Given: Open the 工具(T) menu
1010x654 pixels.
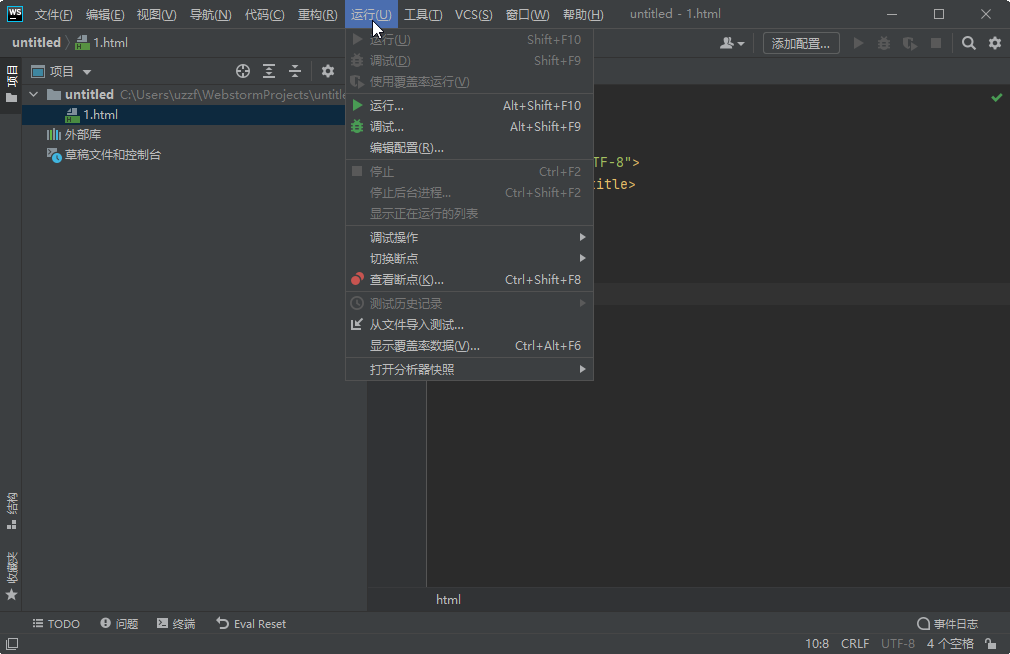Looking at the screenshot, I should click(x=423, y=14).
